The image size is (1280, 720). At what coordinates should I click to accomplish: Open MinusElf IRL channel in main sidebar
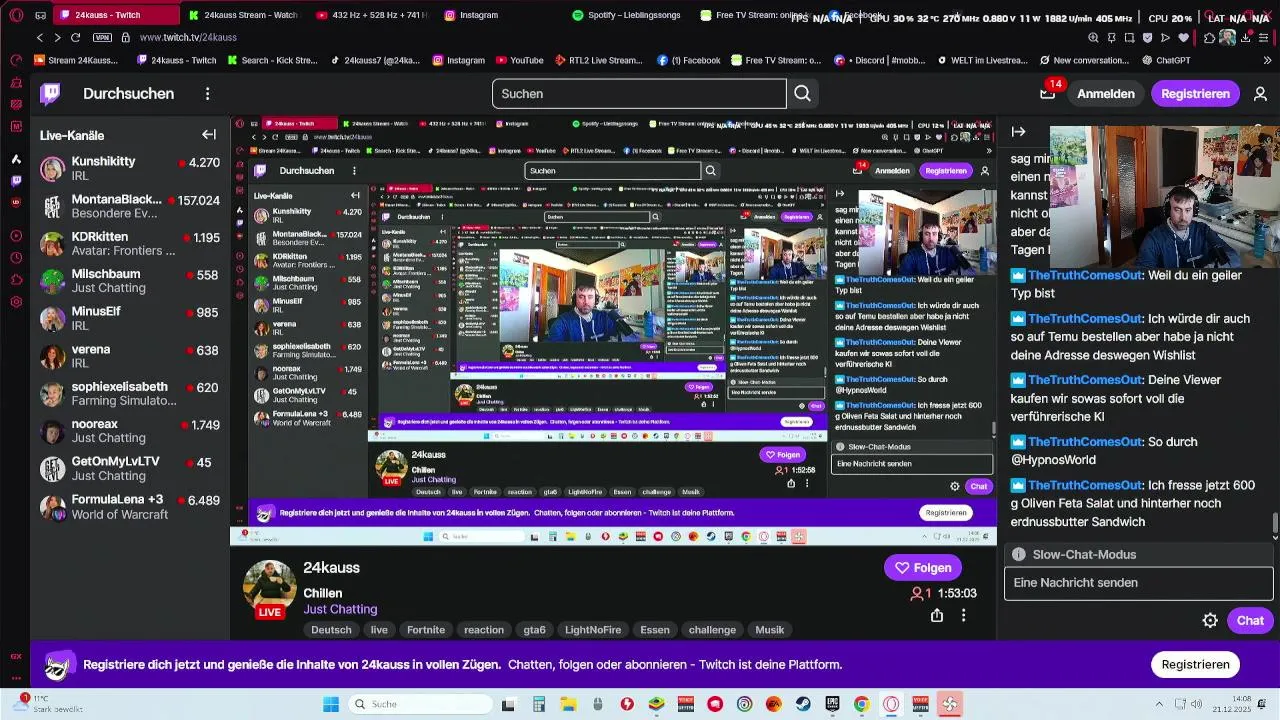point(130,318)
